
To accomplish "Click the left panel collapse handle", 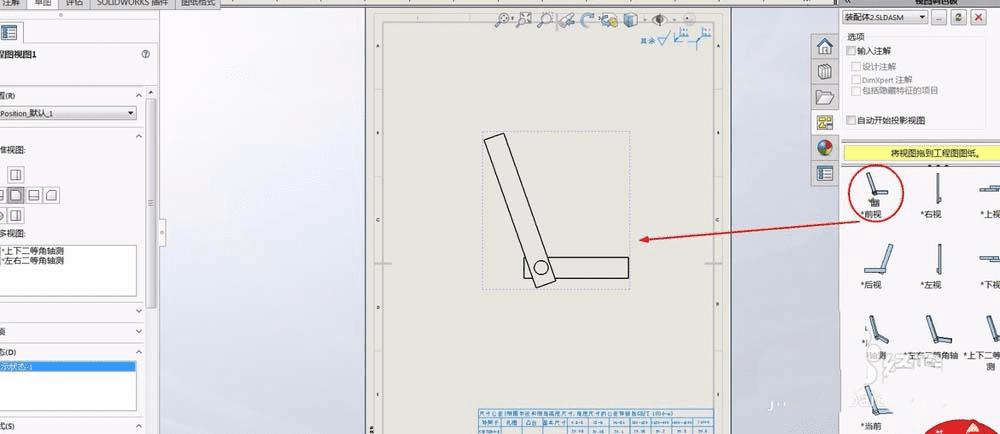I will pos(162,233).
